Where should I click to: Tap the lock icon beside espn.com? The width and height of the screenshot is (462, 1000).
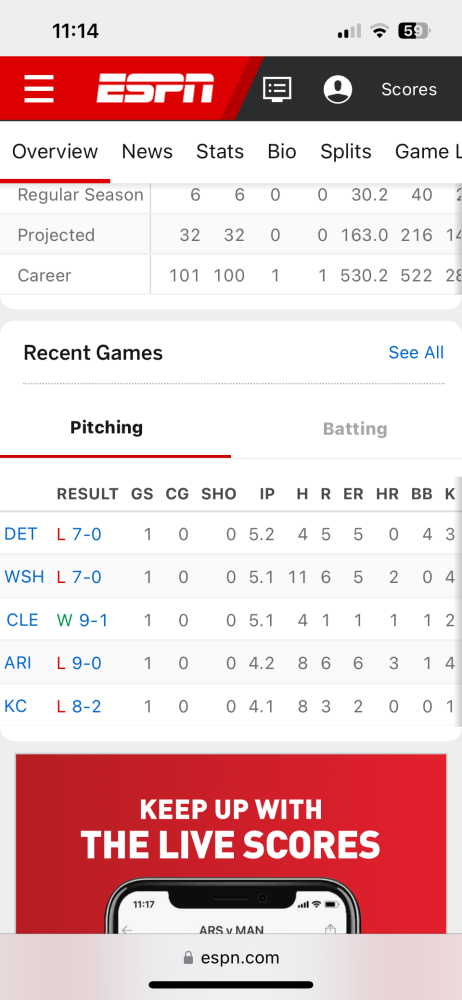[x=188, y=957]
